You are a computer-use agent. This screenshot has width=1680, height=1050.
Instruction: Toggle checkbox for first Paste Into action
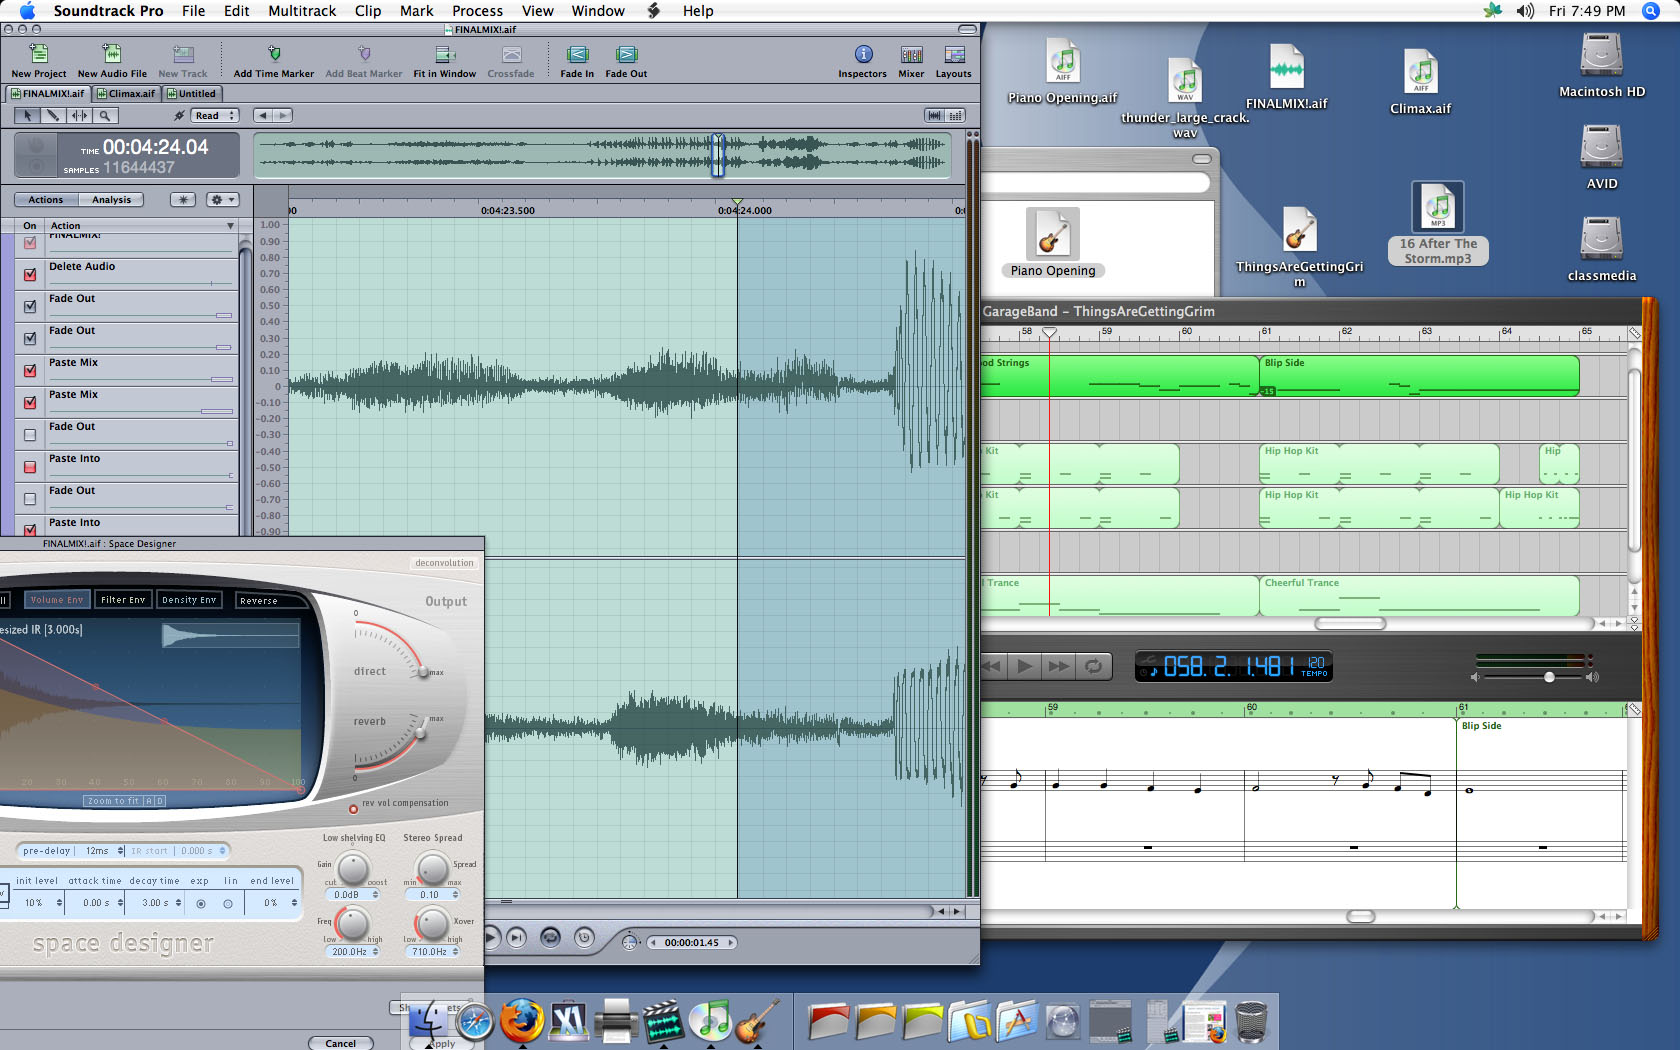(30, 466)
